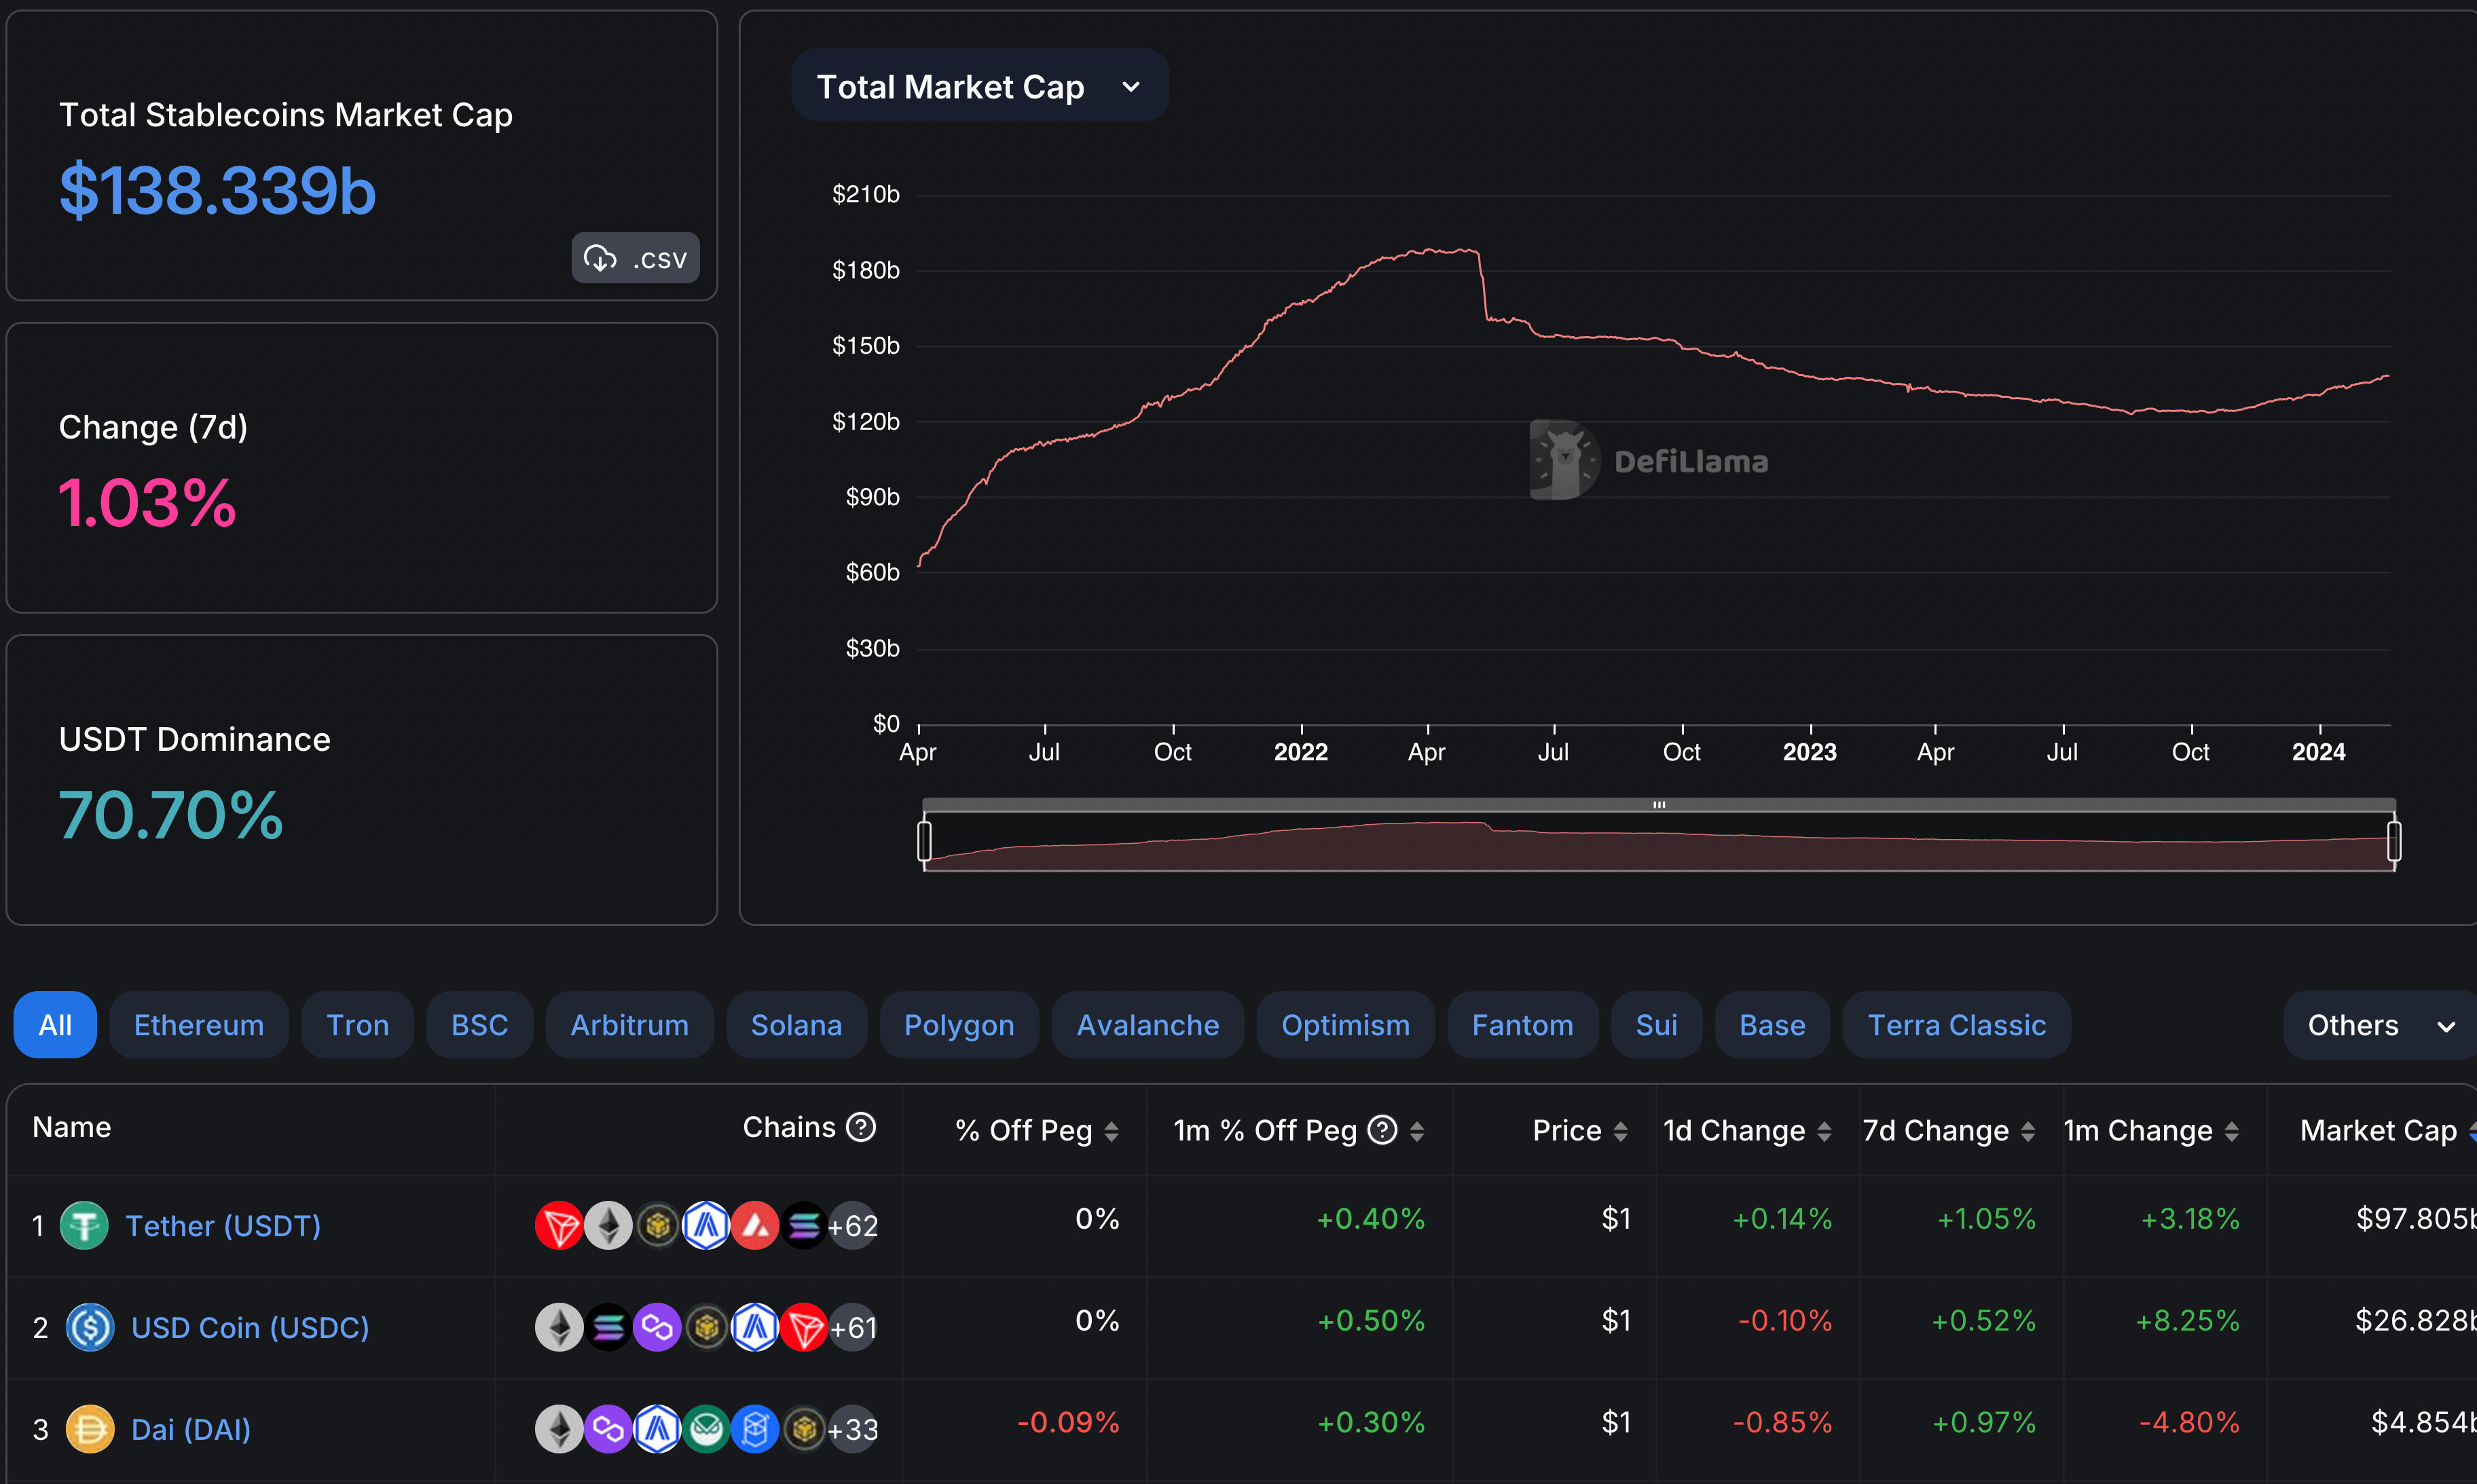Screen dimensions: 2477x1484
Task: Click the Chains column help icon
Action: (x=861, y=1128)
